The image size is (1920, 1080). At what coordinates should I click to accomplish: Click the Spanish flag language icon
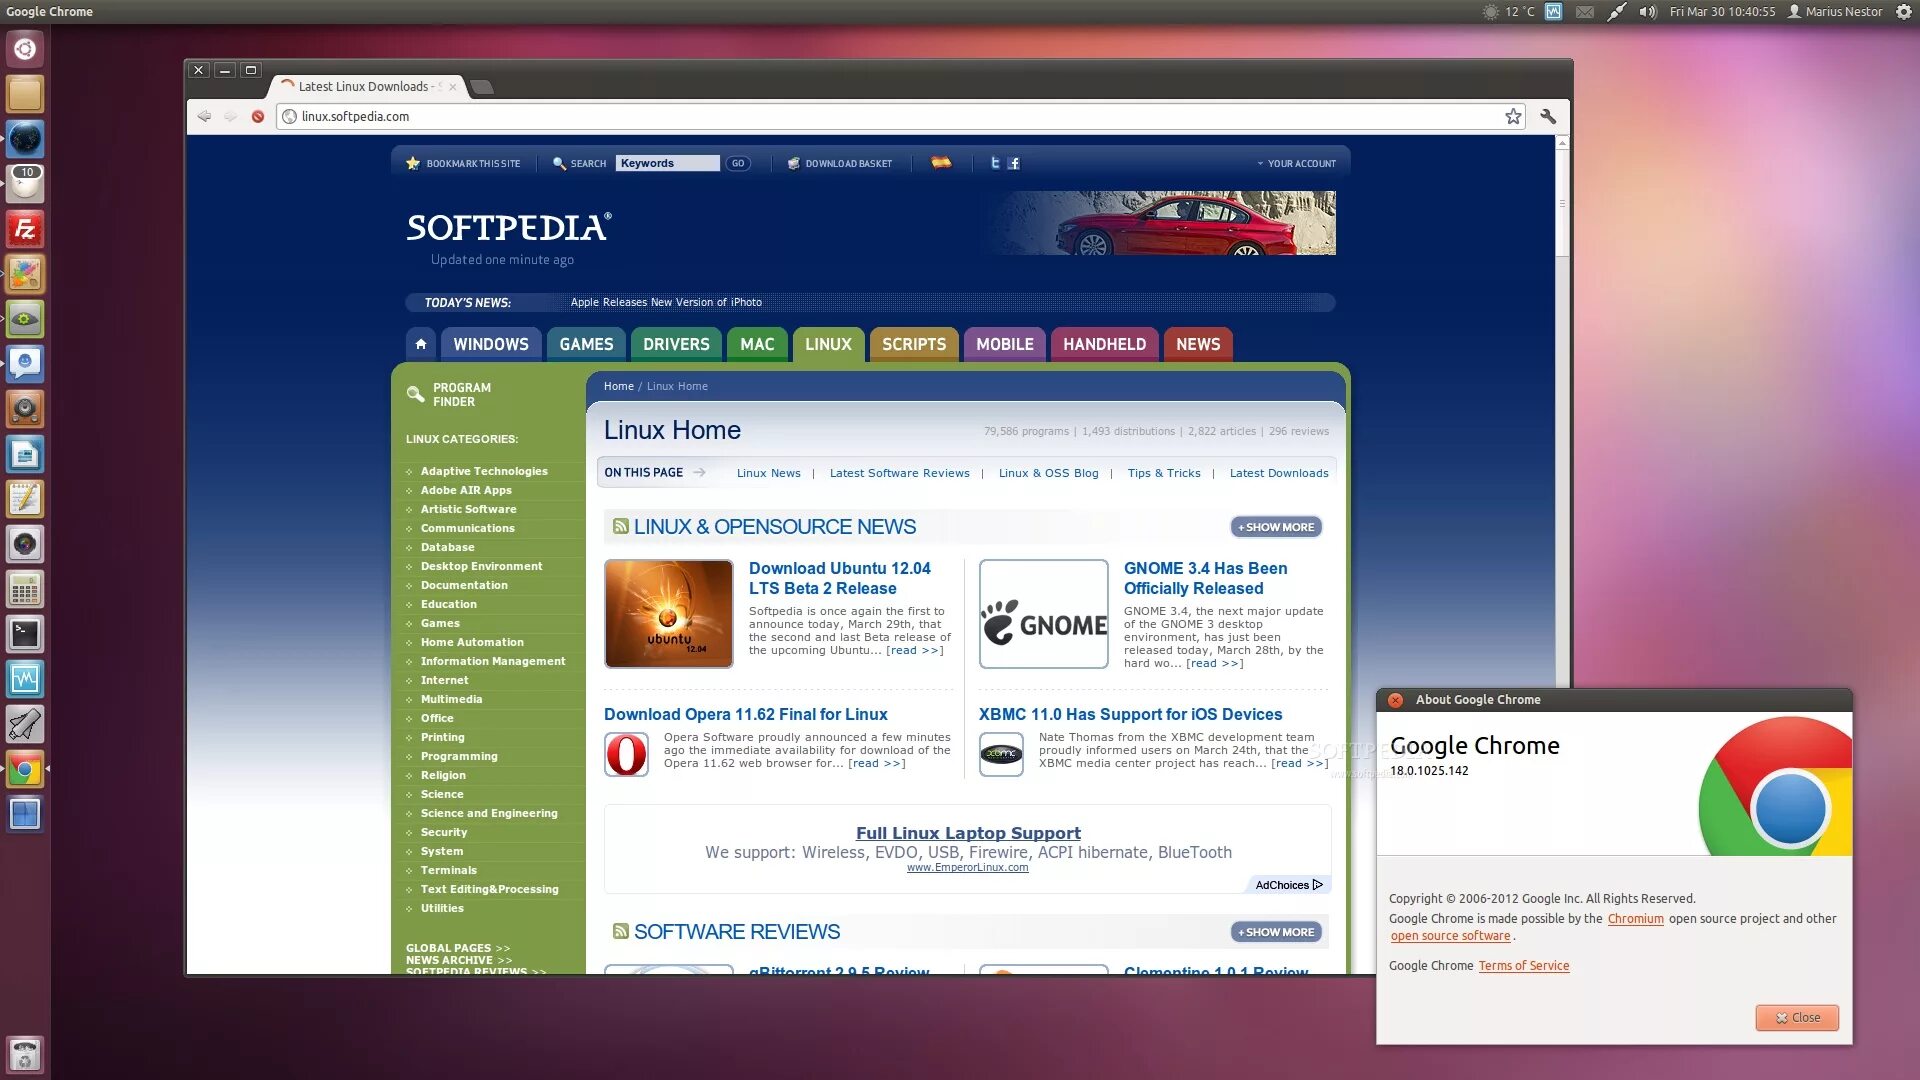(941, 163)
